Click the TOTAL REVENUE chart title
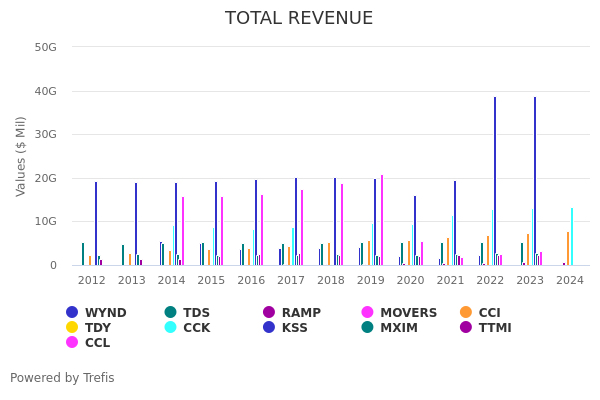This screenshot has width=600, height=400. click(299, 19)
